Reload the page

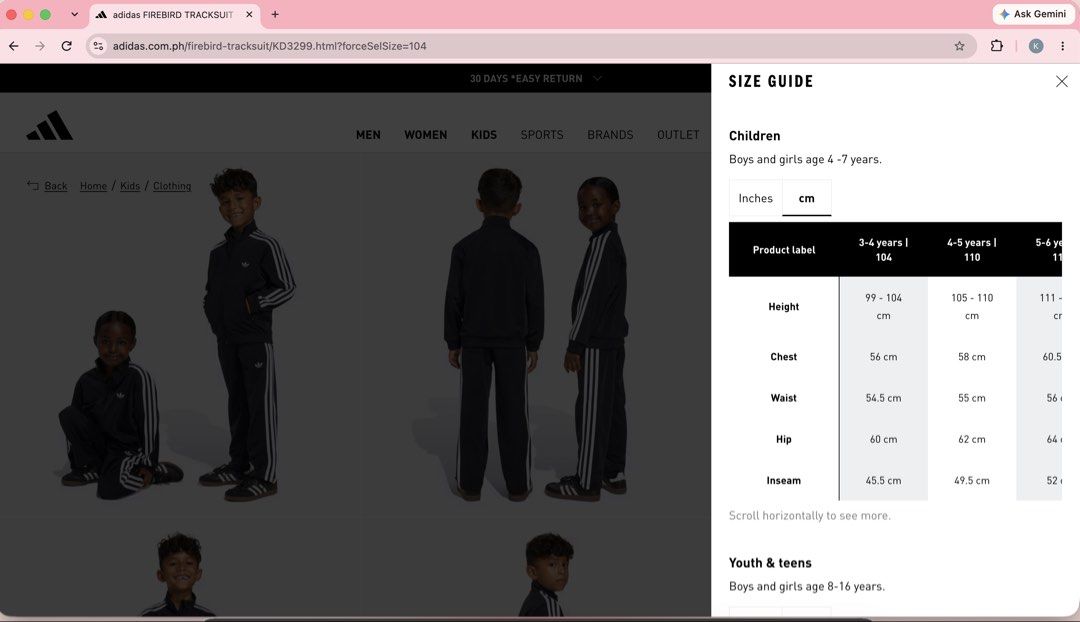pyautogui.click(x=66, y=46)
